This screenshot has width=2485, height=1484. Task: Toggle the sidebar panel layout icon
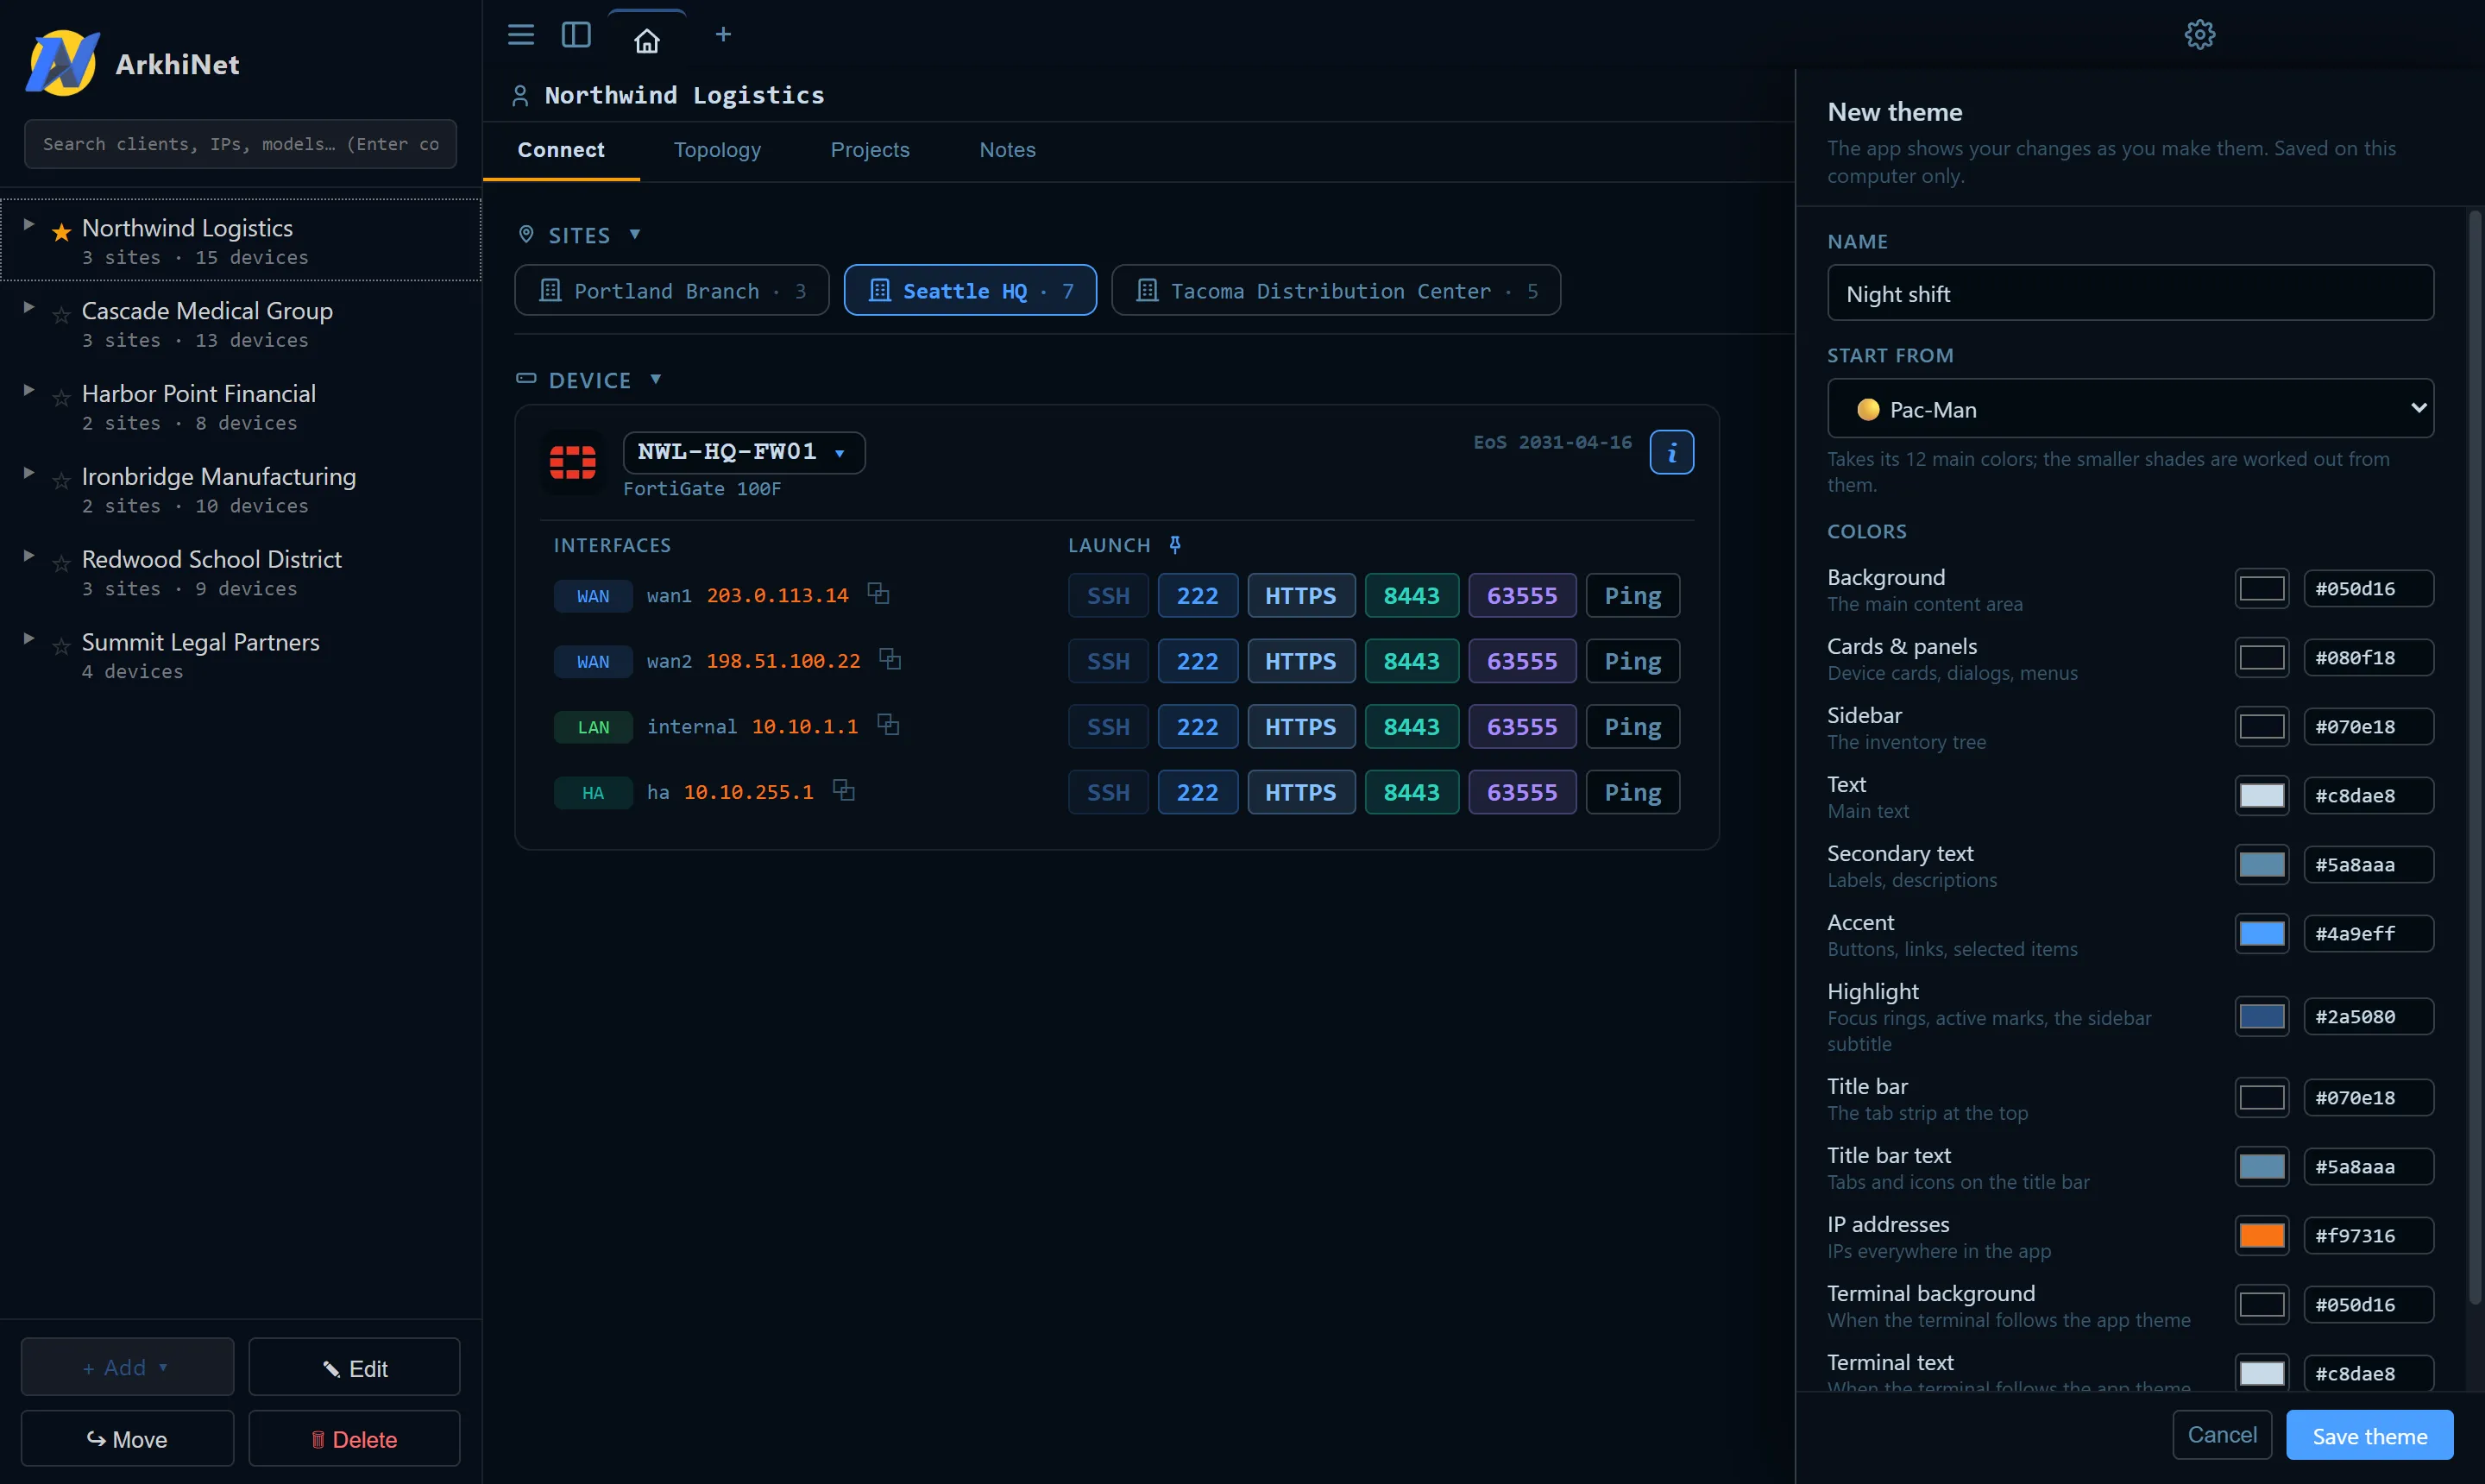click(576, 35)
